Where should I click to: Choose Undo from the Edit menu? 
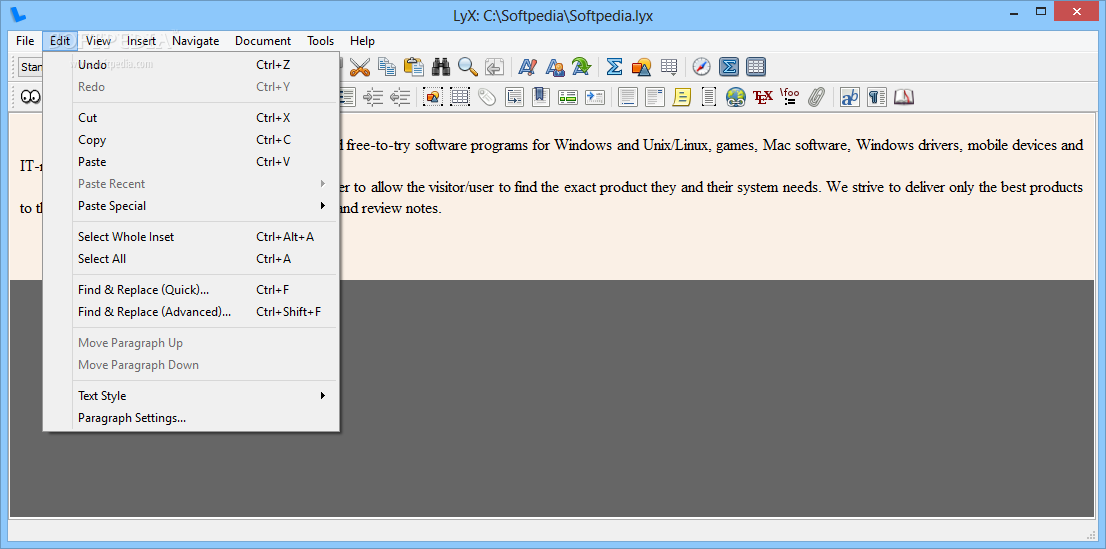(x=191, y=65)
